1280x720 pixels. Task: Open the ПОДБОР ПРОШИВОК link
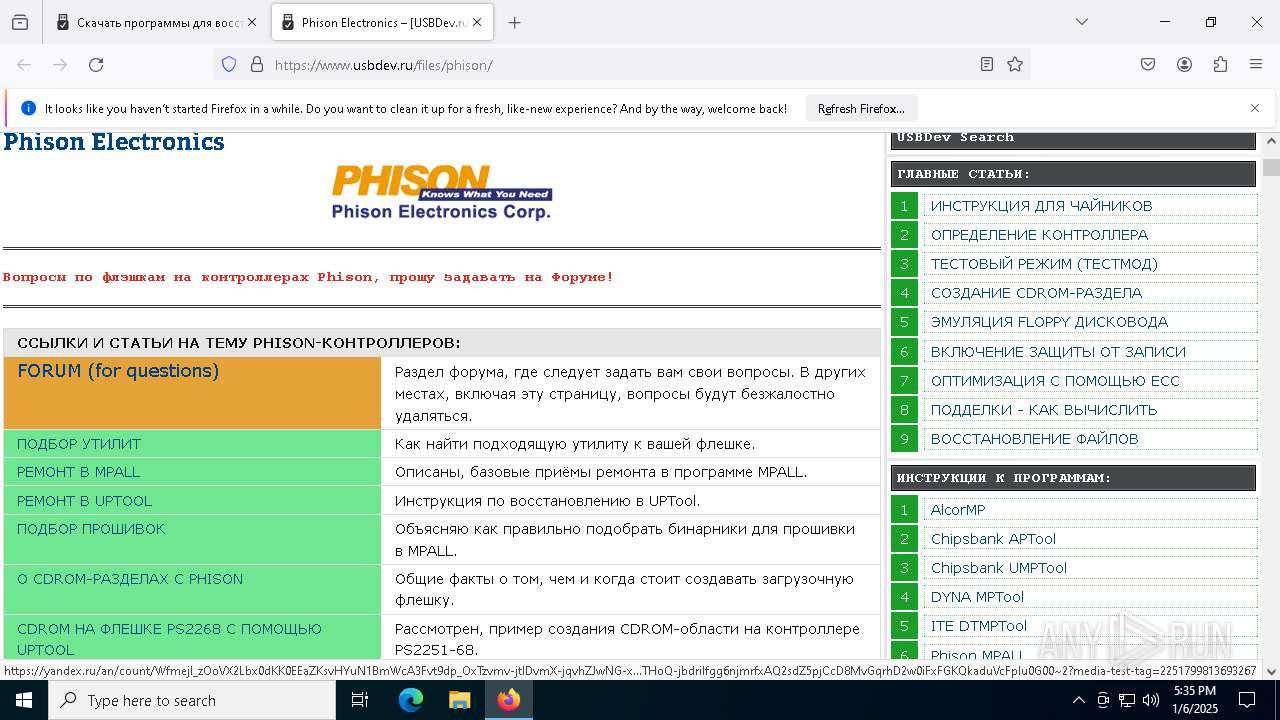[91, 529]
